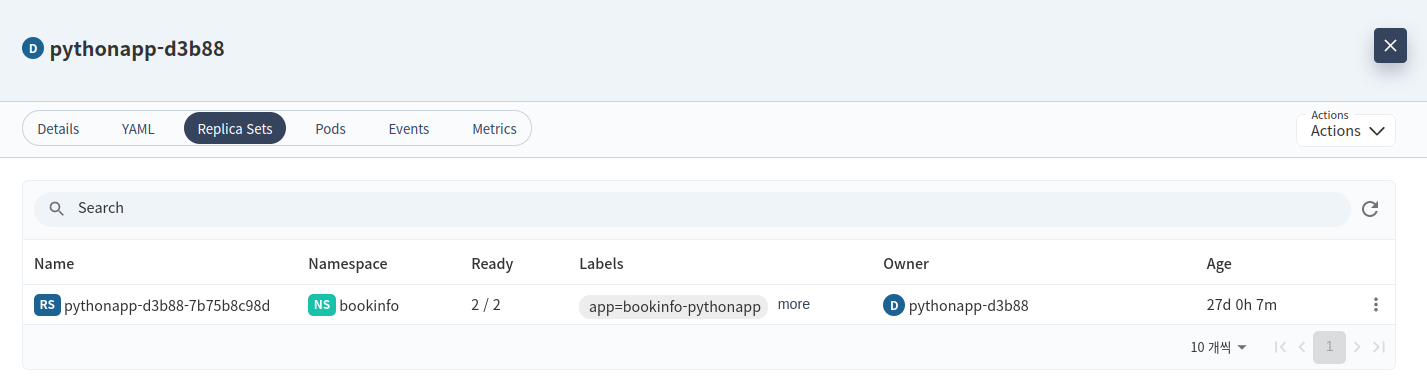Refresh the replica sets list
This screenshot has height=381, width=1427.
click(x=1371, y=209)
